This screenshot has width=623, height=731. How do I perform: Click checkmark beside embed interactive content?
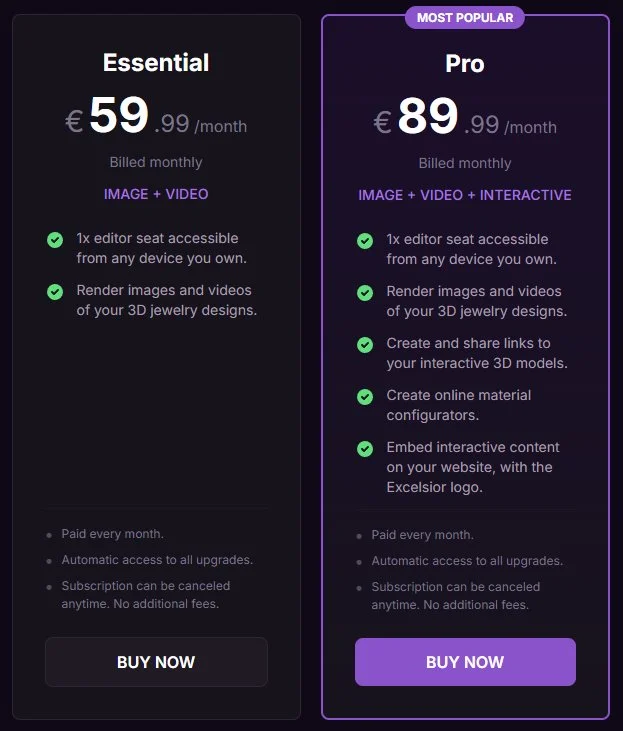point(365,449)
